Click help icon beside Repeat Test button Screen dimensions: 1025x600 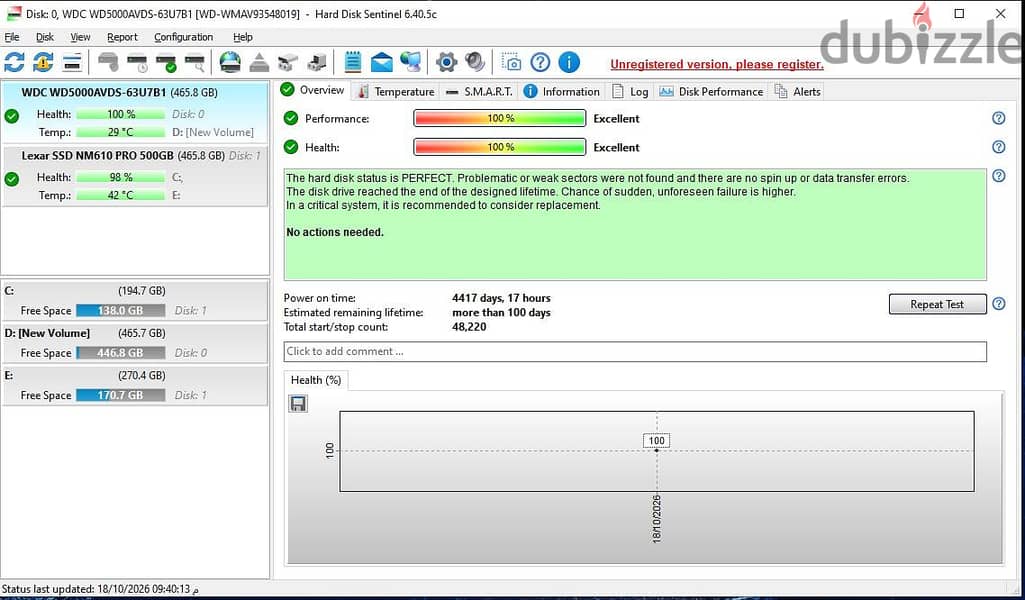pos(999,304)
